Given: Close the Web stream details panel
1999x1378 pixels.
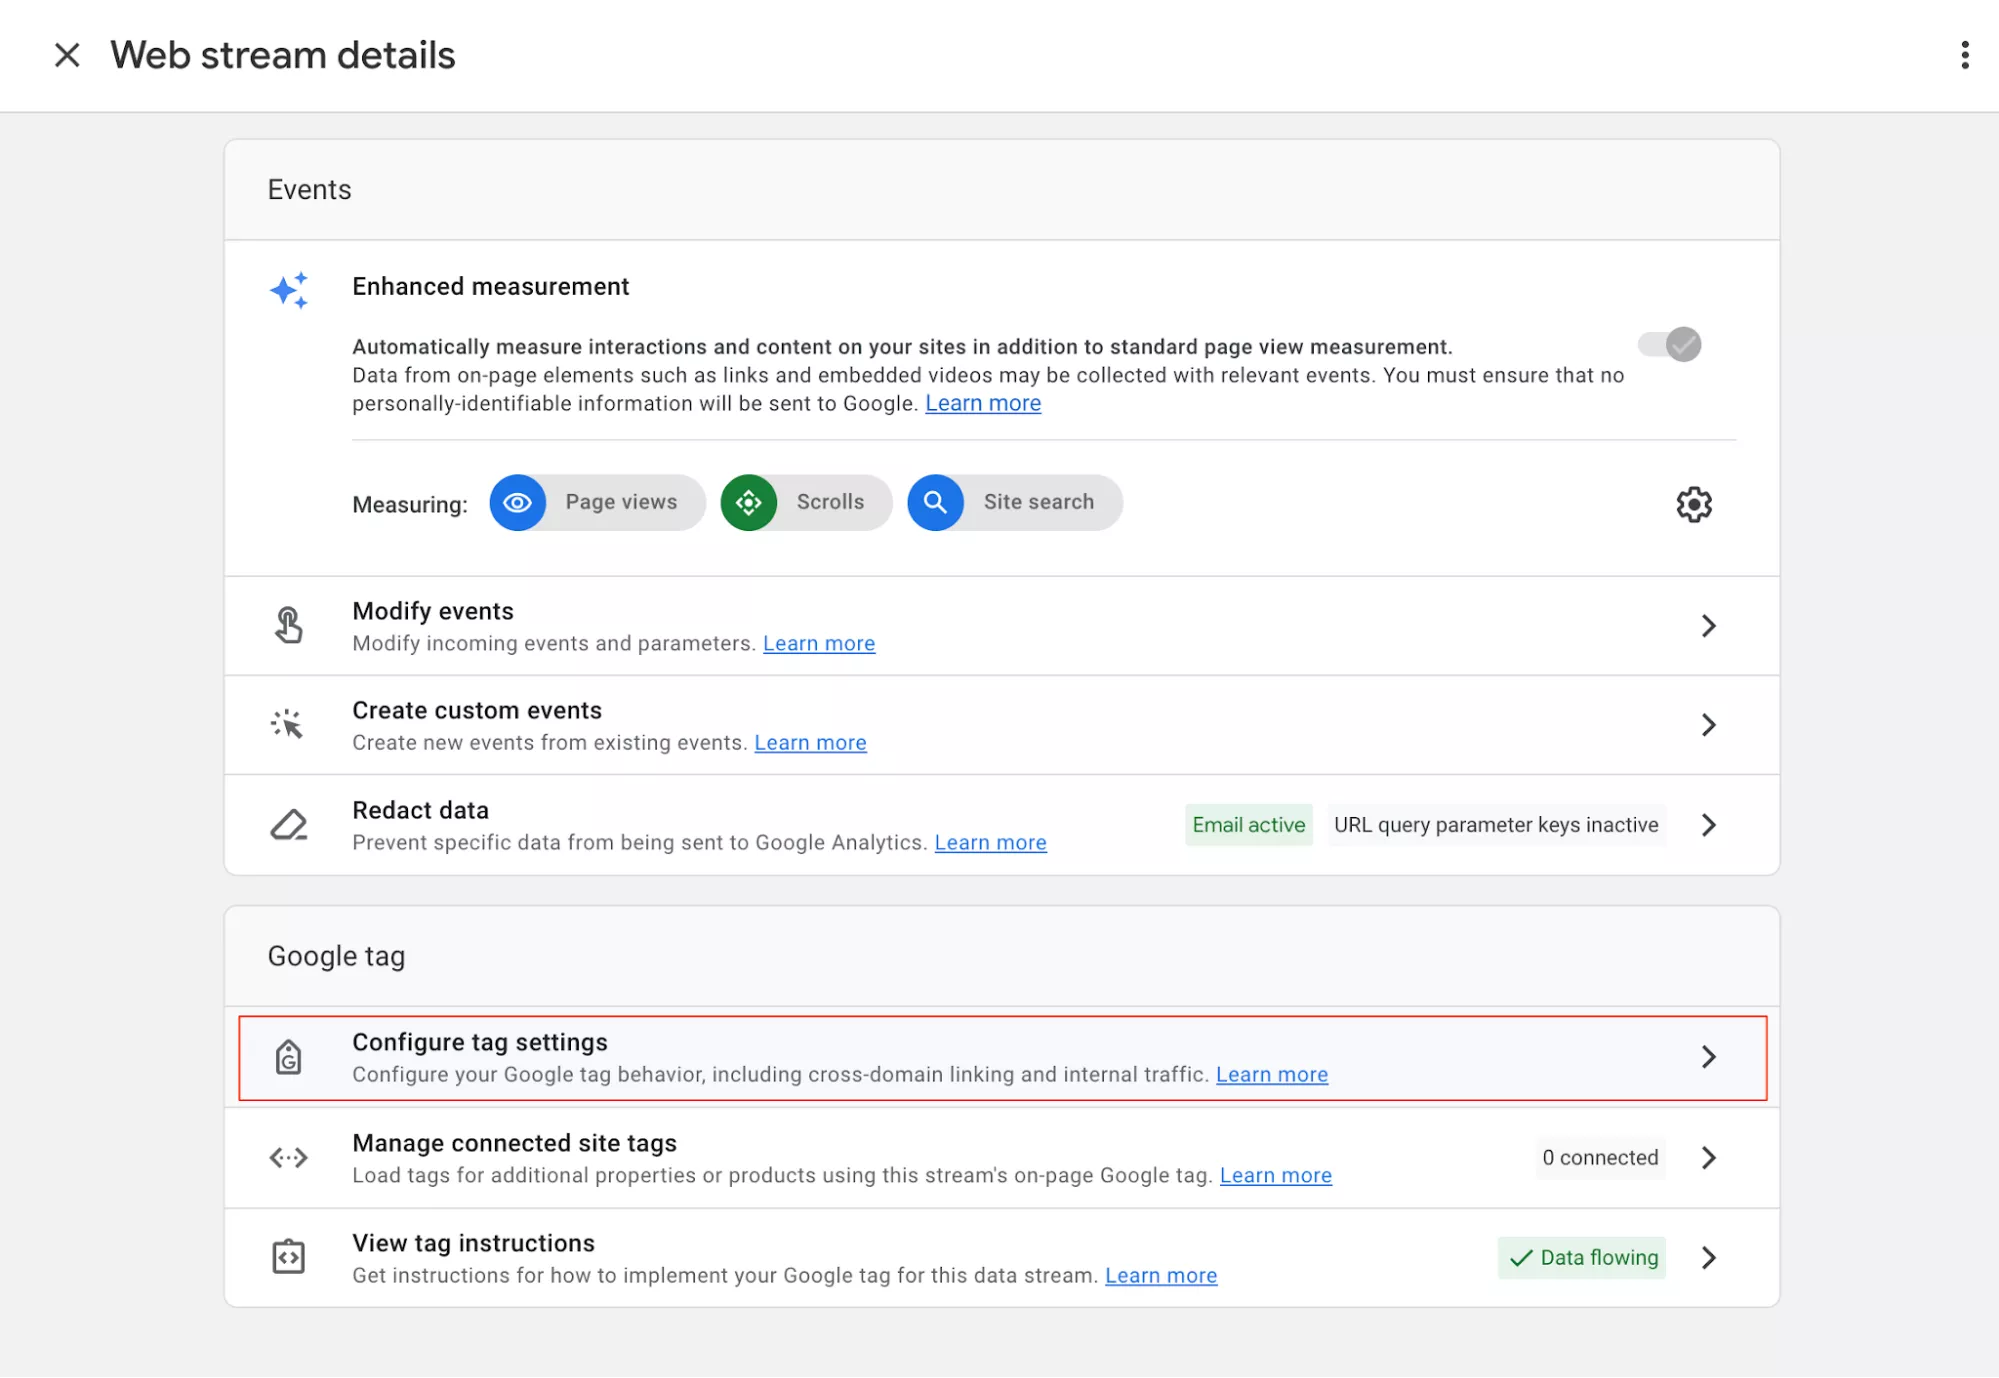Looking at the screenshot, I should 66,55.
